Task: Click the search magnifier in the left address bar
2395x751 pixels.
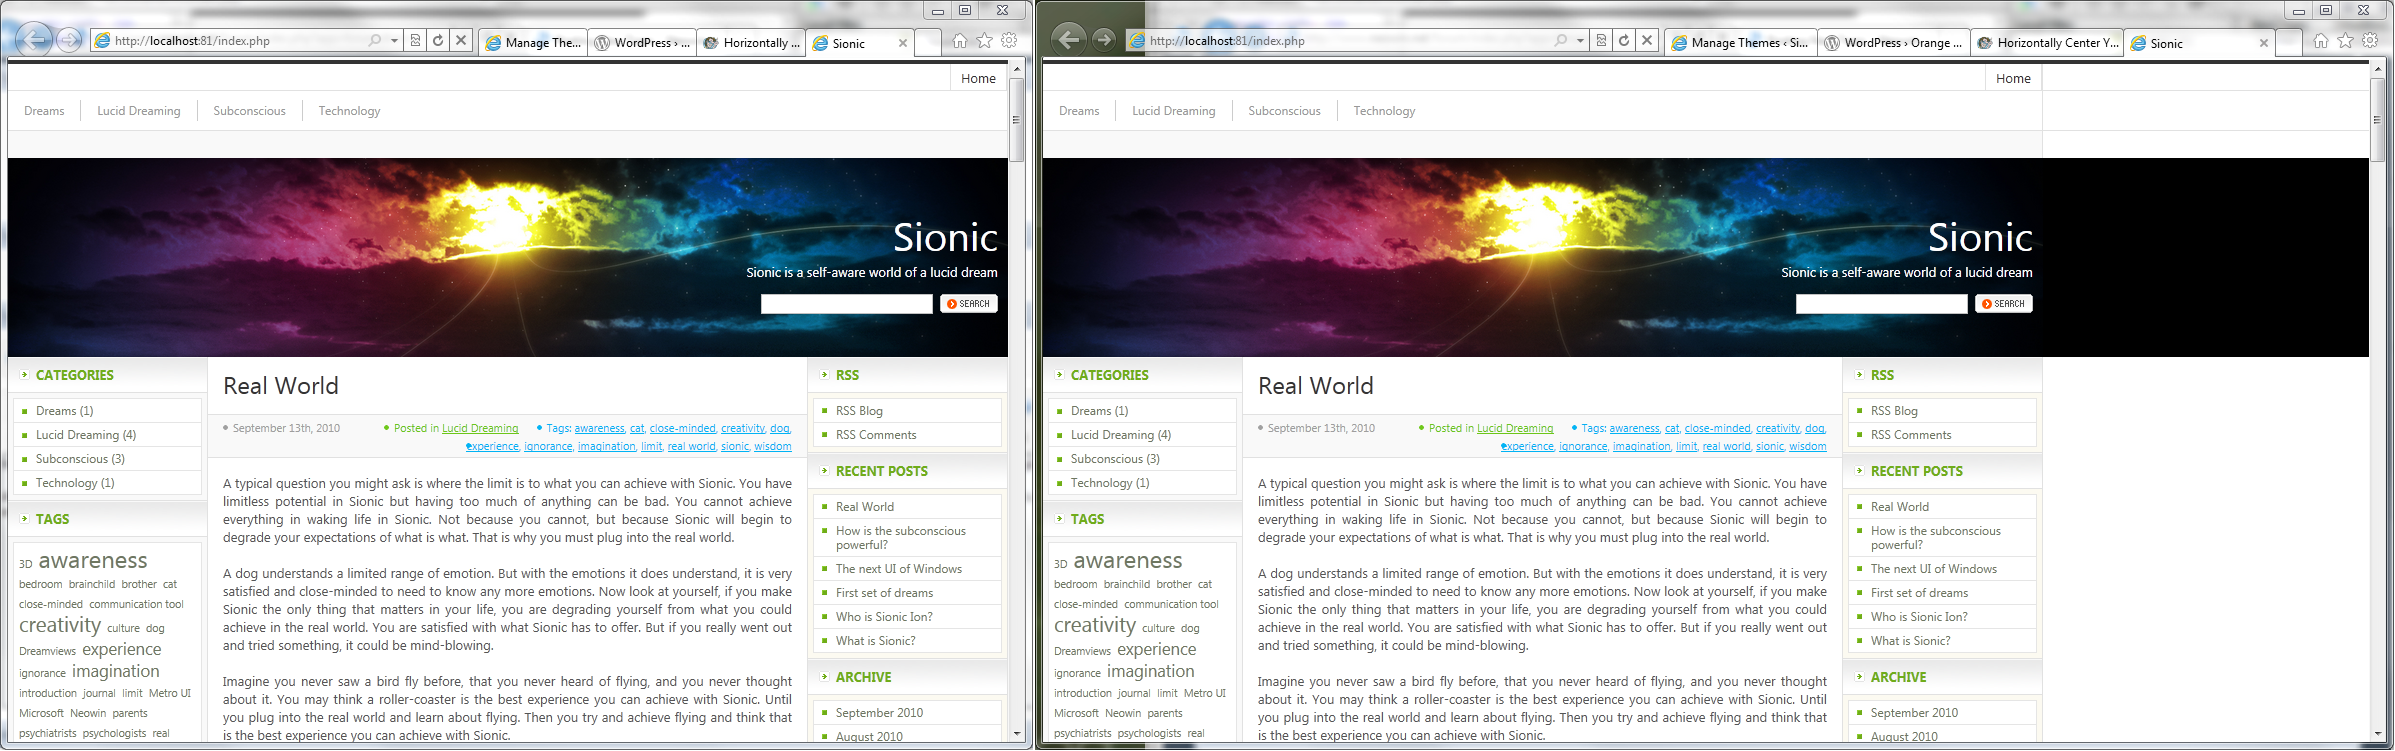Action: pyautogui.click(x=375, y=41)
